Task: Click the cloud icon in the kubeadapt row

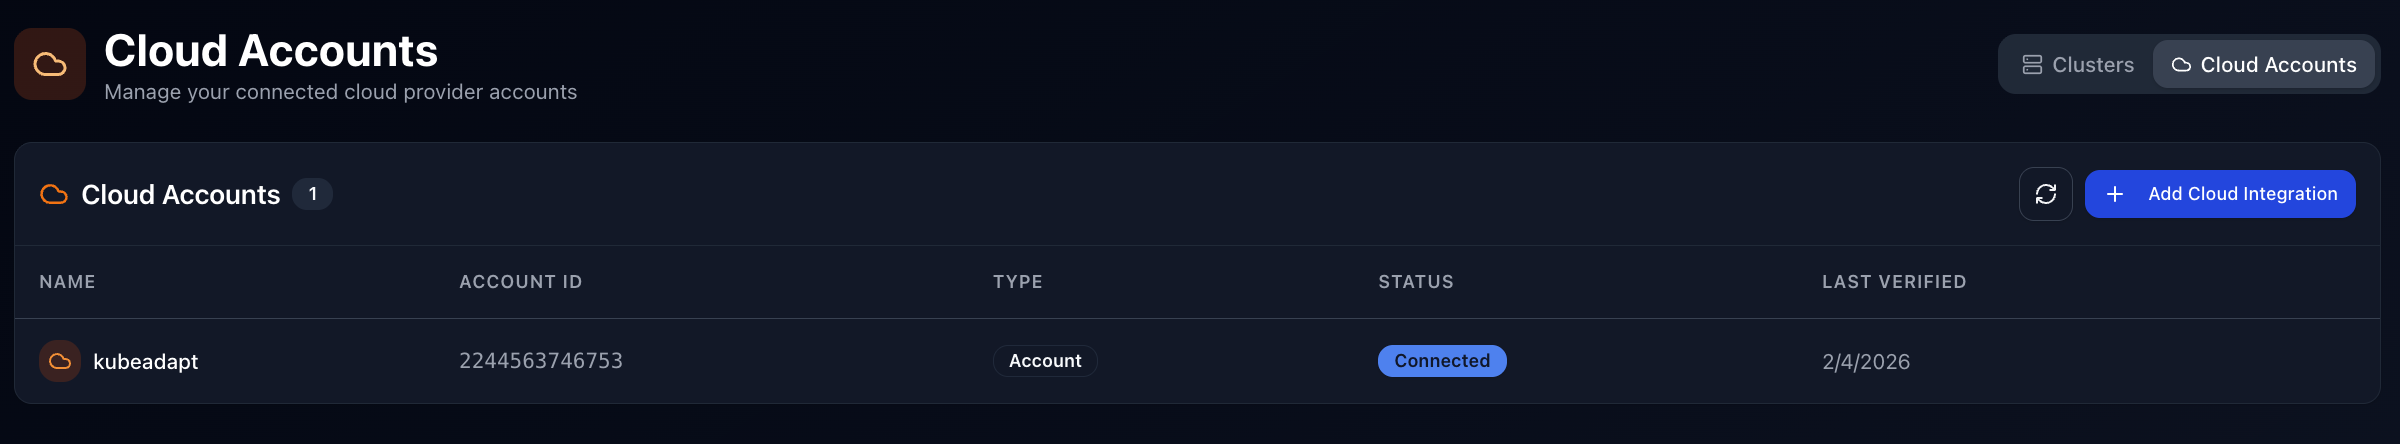Action: tap(60, 361)
